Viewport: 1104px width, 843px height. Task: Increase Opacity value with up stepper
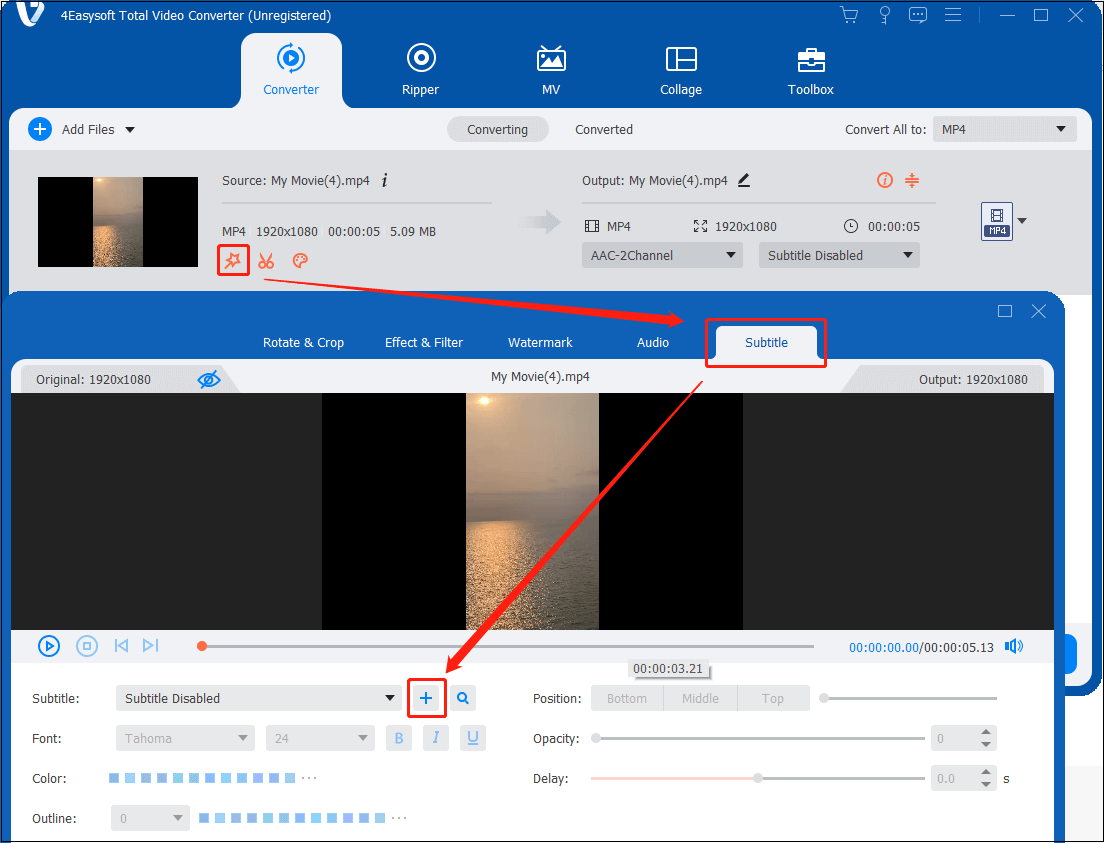986,732
